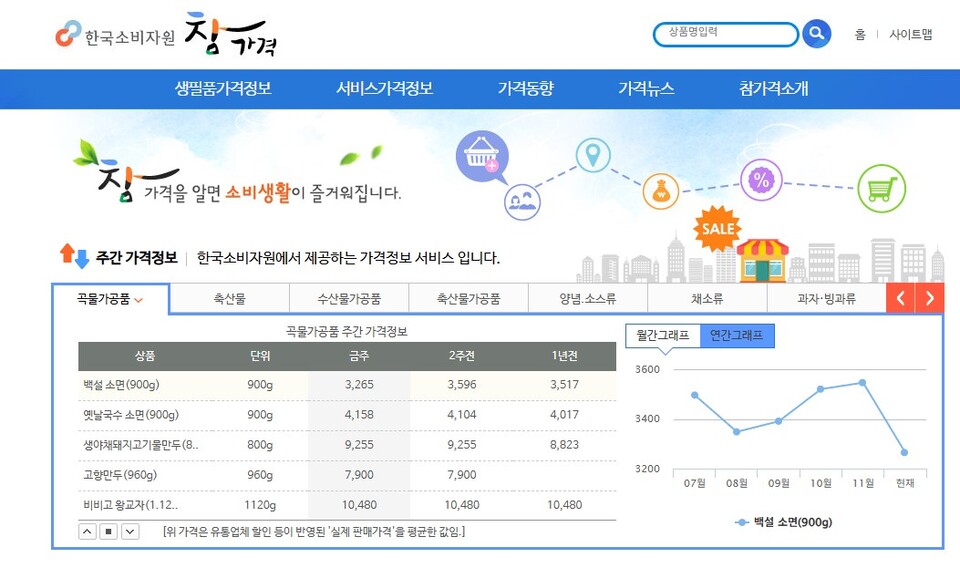Viewport: 960px width, 568px height.
Task: Click the store building icon
Action: [762, 260]
